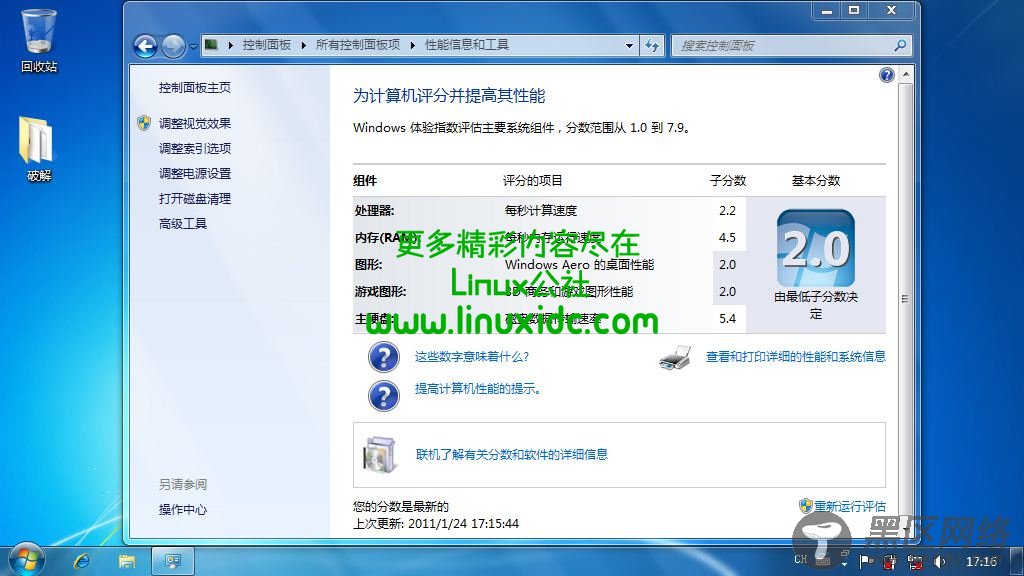Expand arrow after 所有控制面板项 breadcrumb
1024x576 pixels.
click(x=413, y=45)
